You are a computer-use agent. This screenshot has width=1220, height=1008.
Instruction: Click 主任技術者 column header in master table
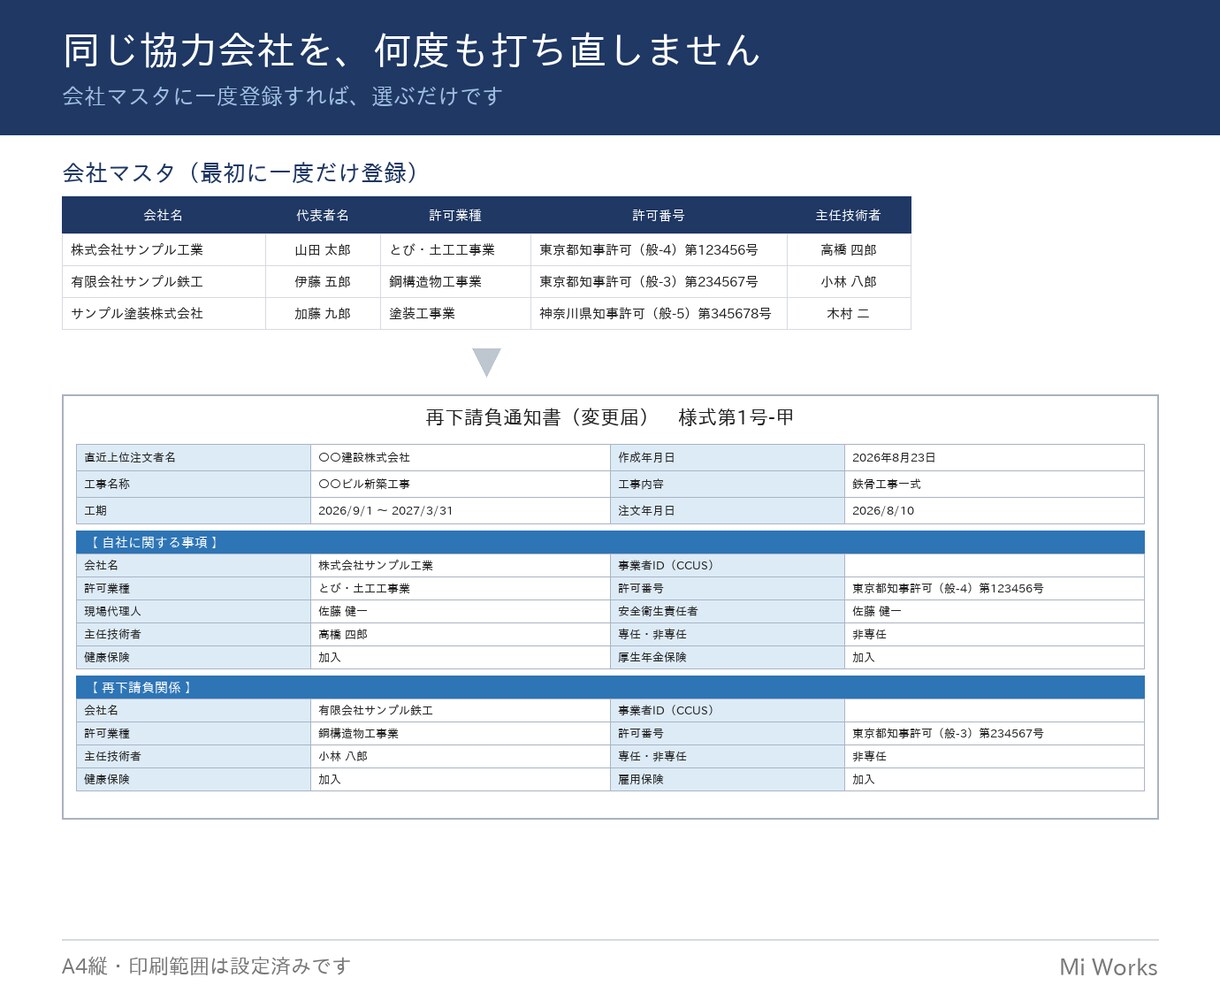coord(849,215)
